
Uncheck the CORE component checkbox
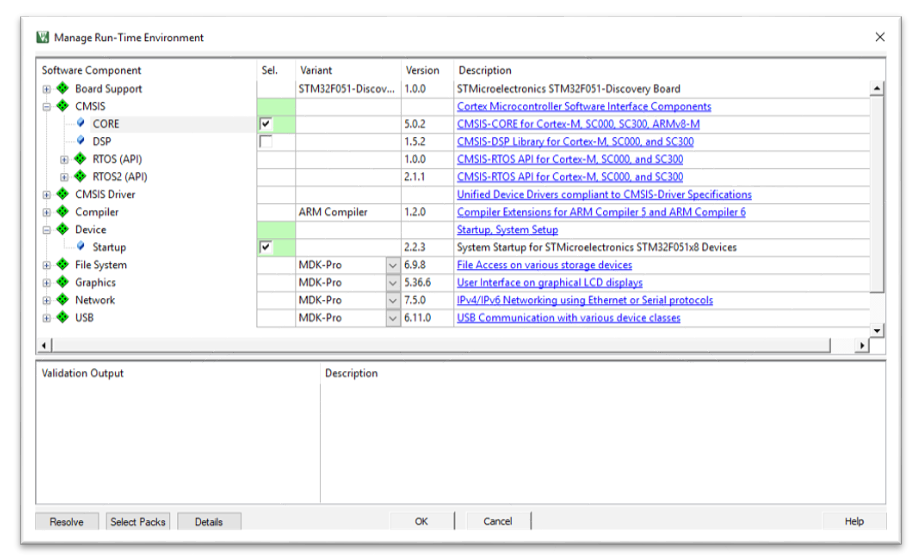pos(266,124)
